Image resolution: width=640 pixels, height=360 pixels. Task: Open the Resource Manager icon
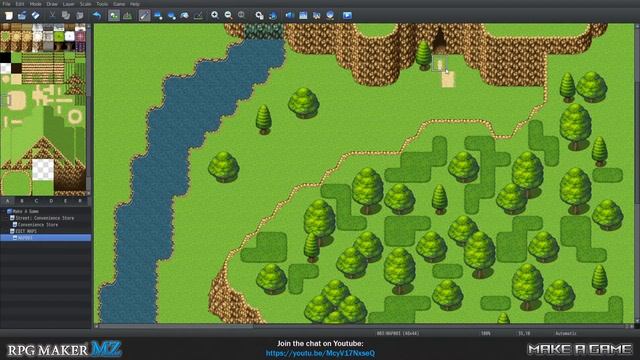(330, 16)
